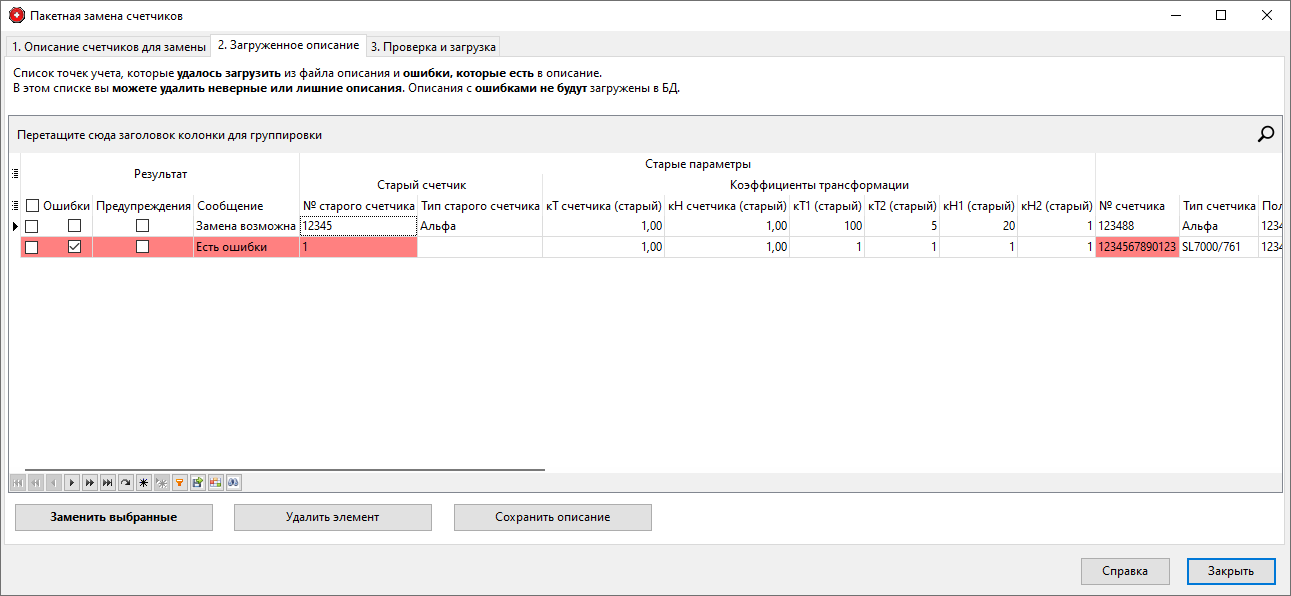Enable the Ошибки header checkbox
1291x596 pixels.
(30, 204)
